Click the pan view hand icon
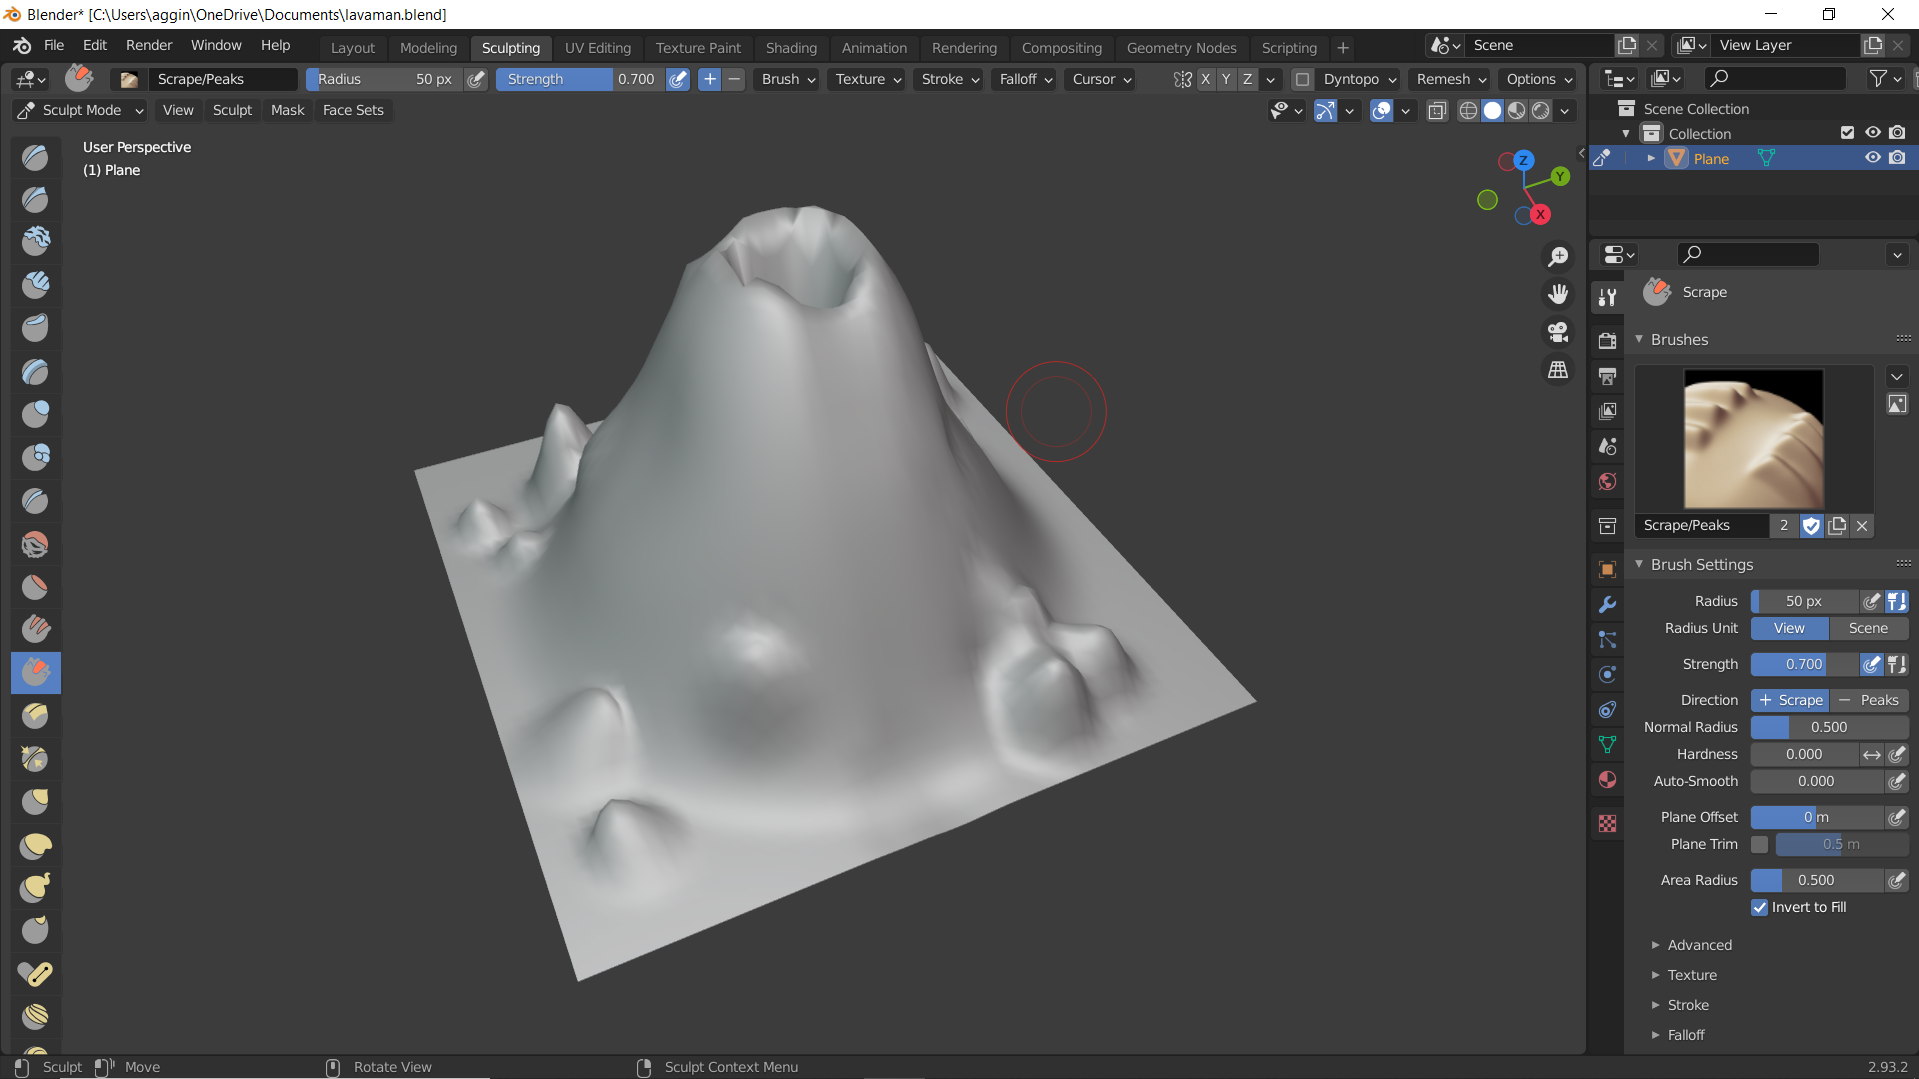 tap(1558, 294)
